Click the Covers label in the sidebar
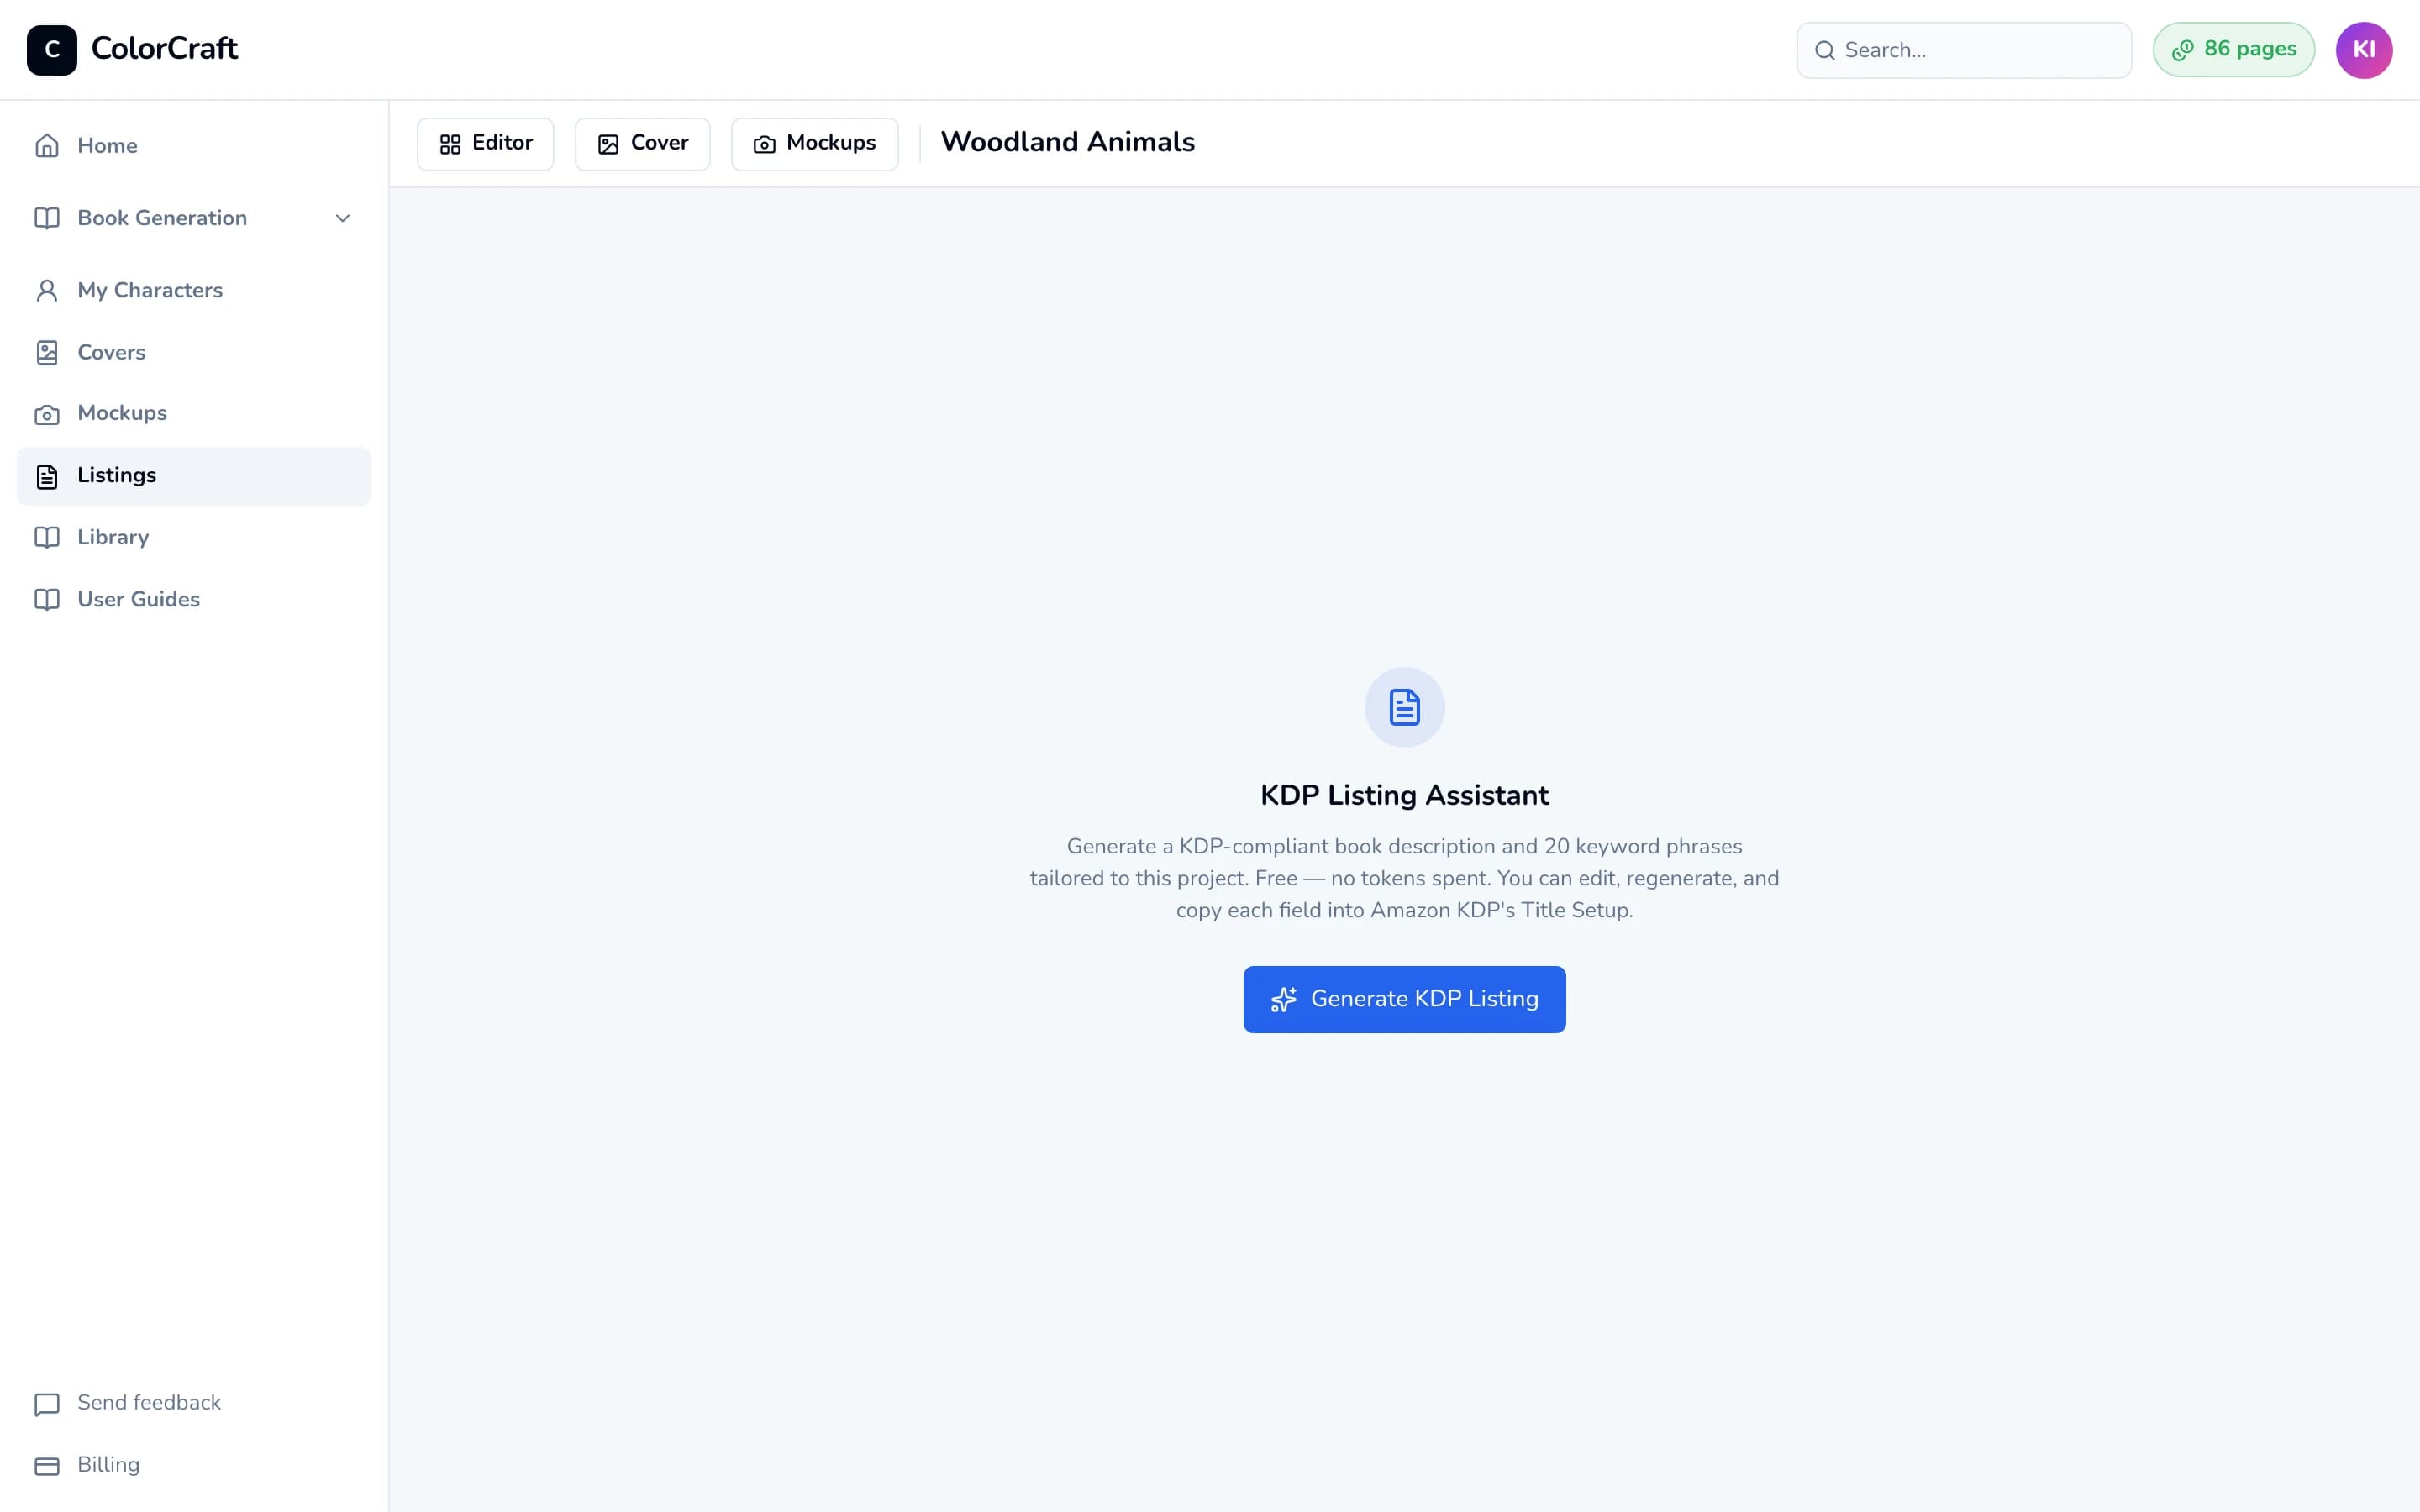 click(111, 352)
